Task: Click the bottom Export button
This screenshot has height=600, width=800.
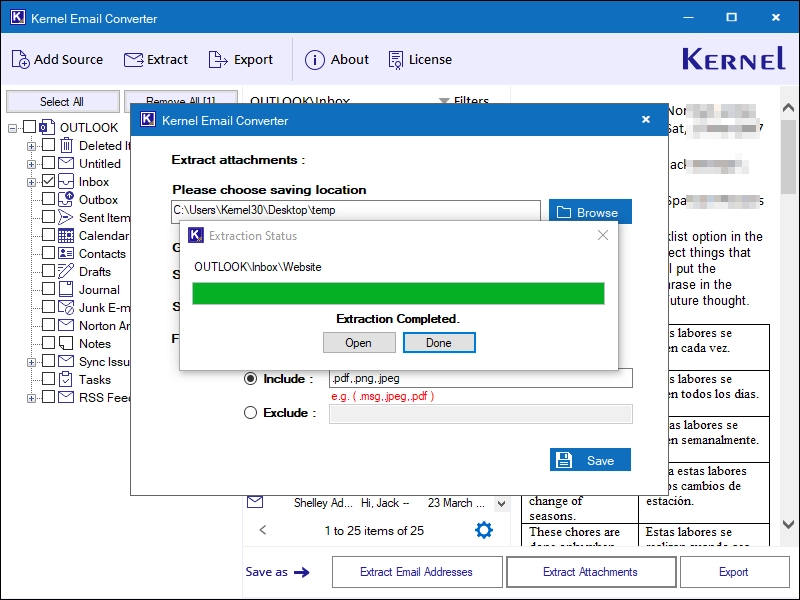Action: [x=734, y=572]
